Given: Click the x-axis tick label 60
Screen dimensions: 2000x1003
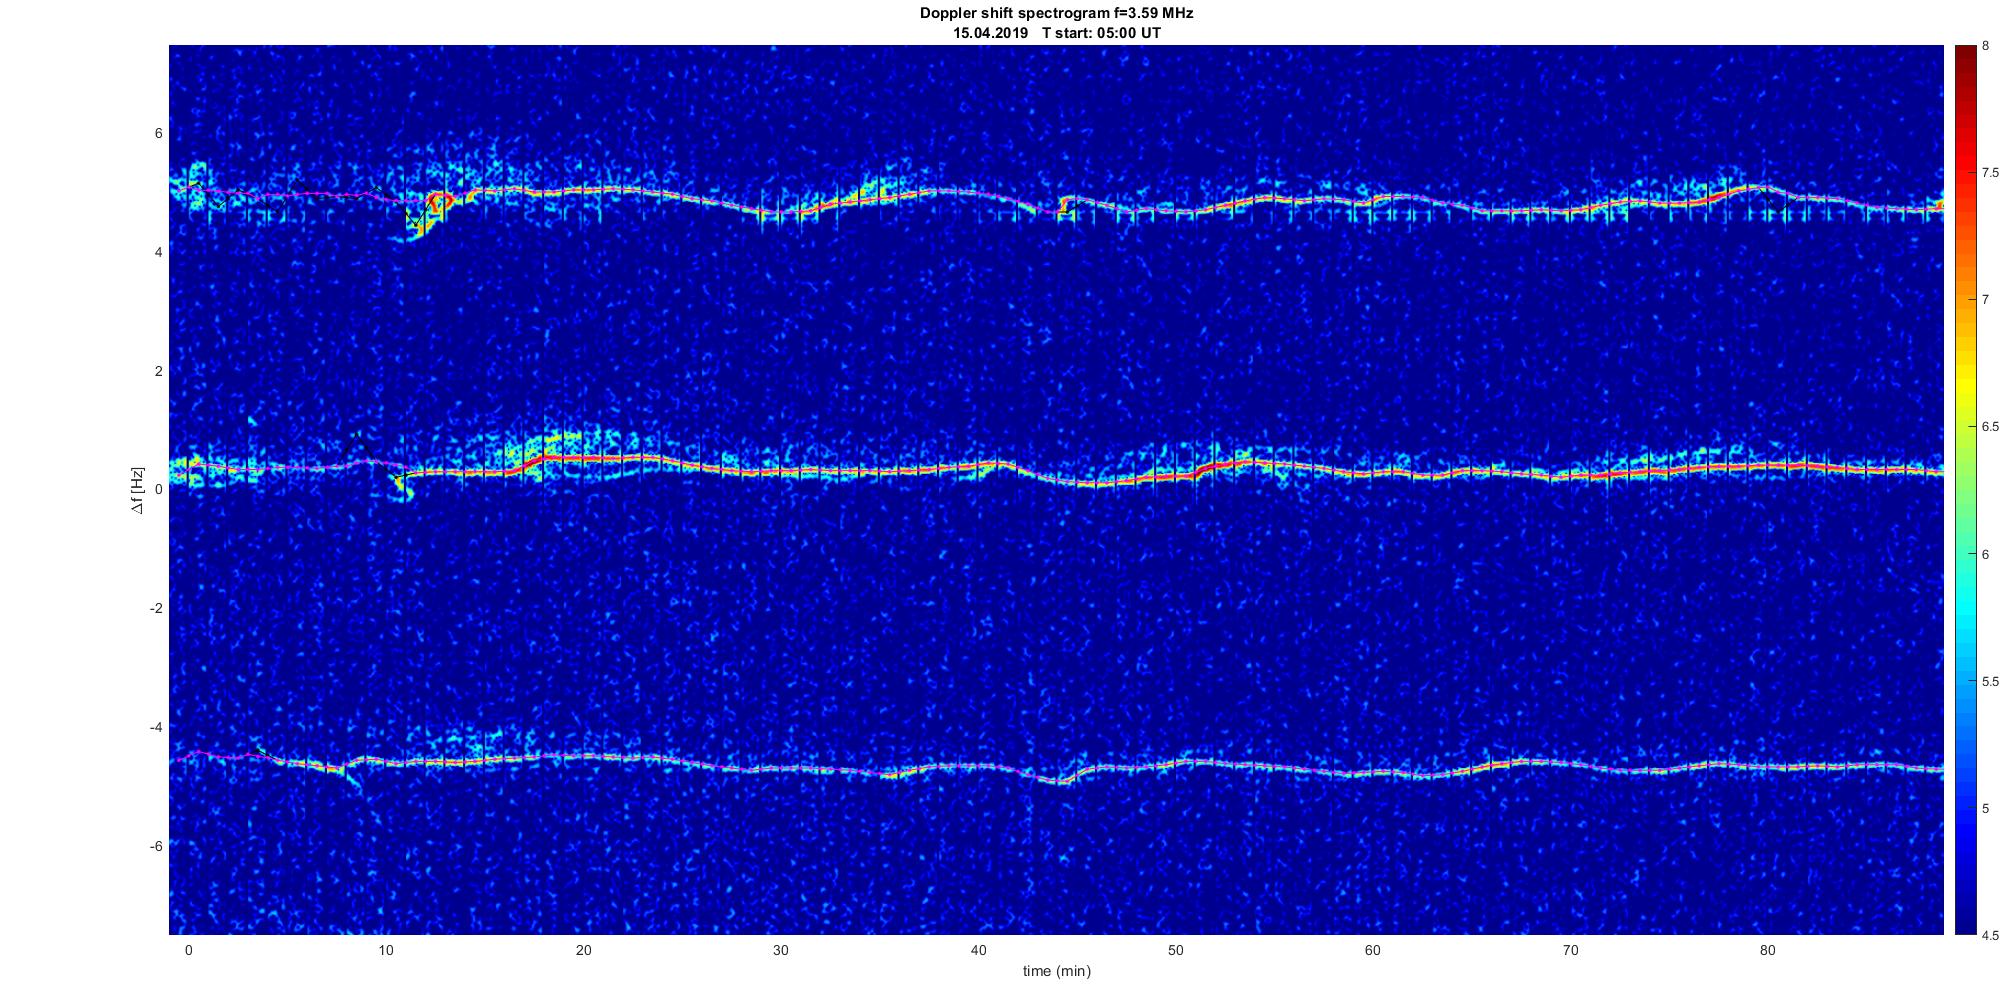Looking at the screenshot, I should pyautogui.click(x=1373, y=950).
